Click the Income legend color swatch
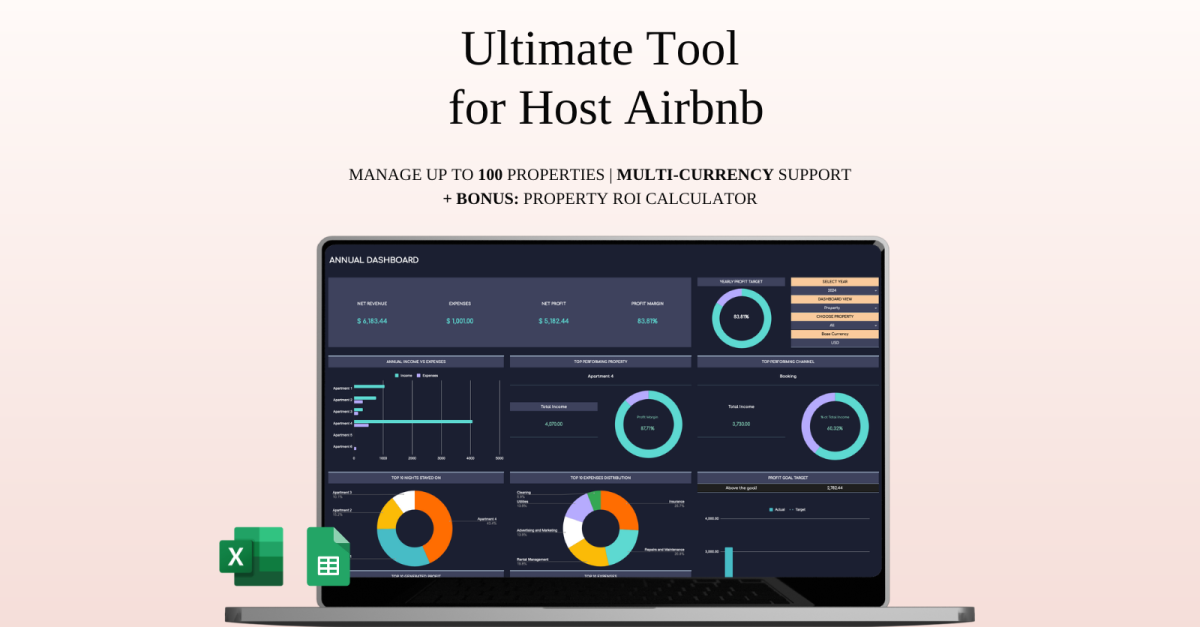This screenshot has width=1200, height=627. 398,375
